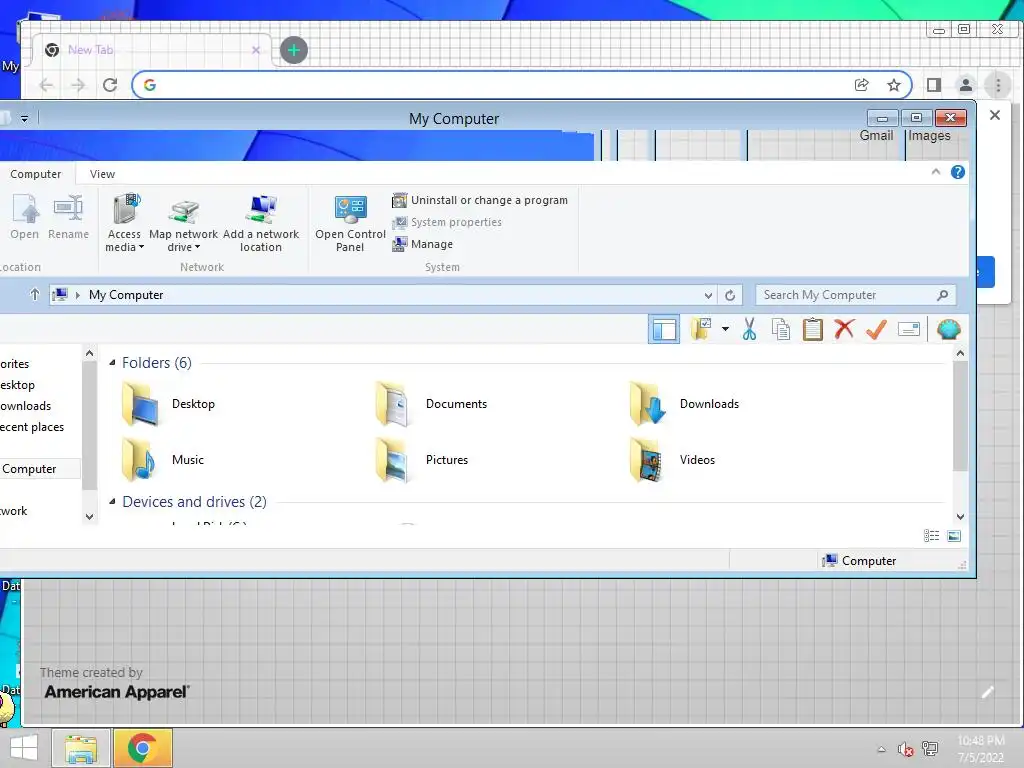Click the orange checkmark Properties icon
1024x768 pixels.
click(876, 329)
